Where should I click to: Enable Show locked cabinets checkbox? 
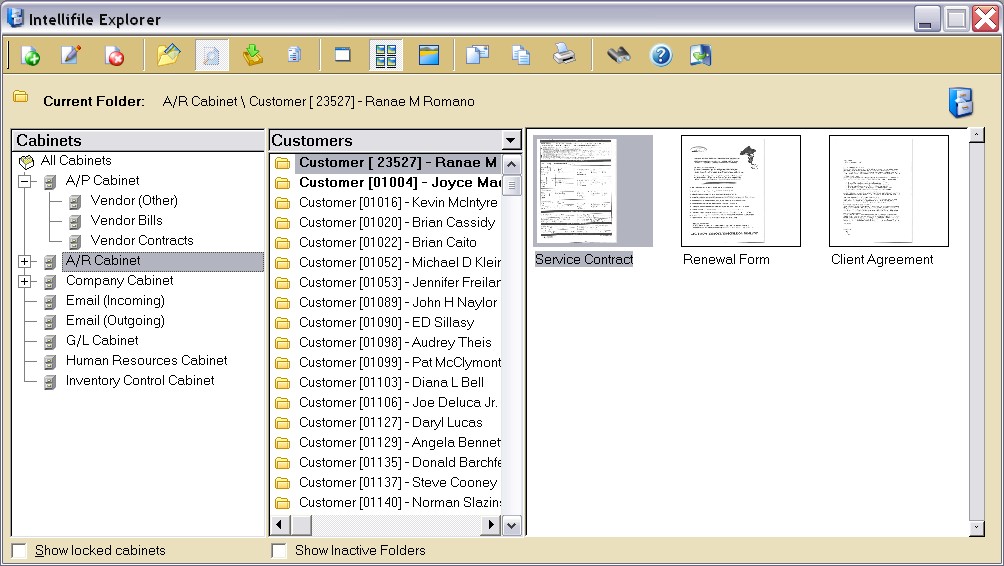point(20,551)
